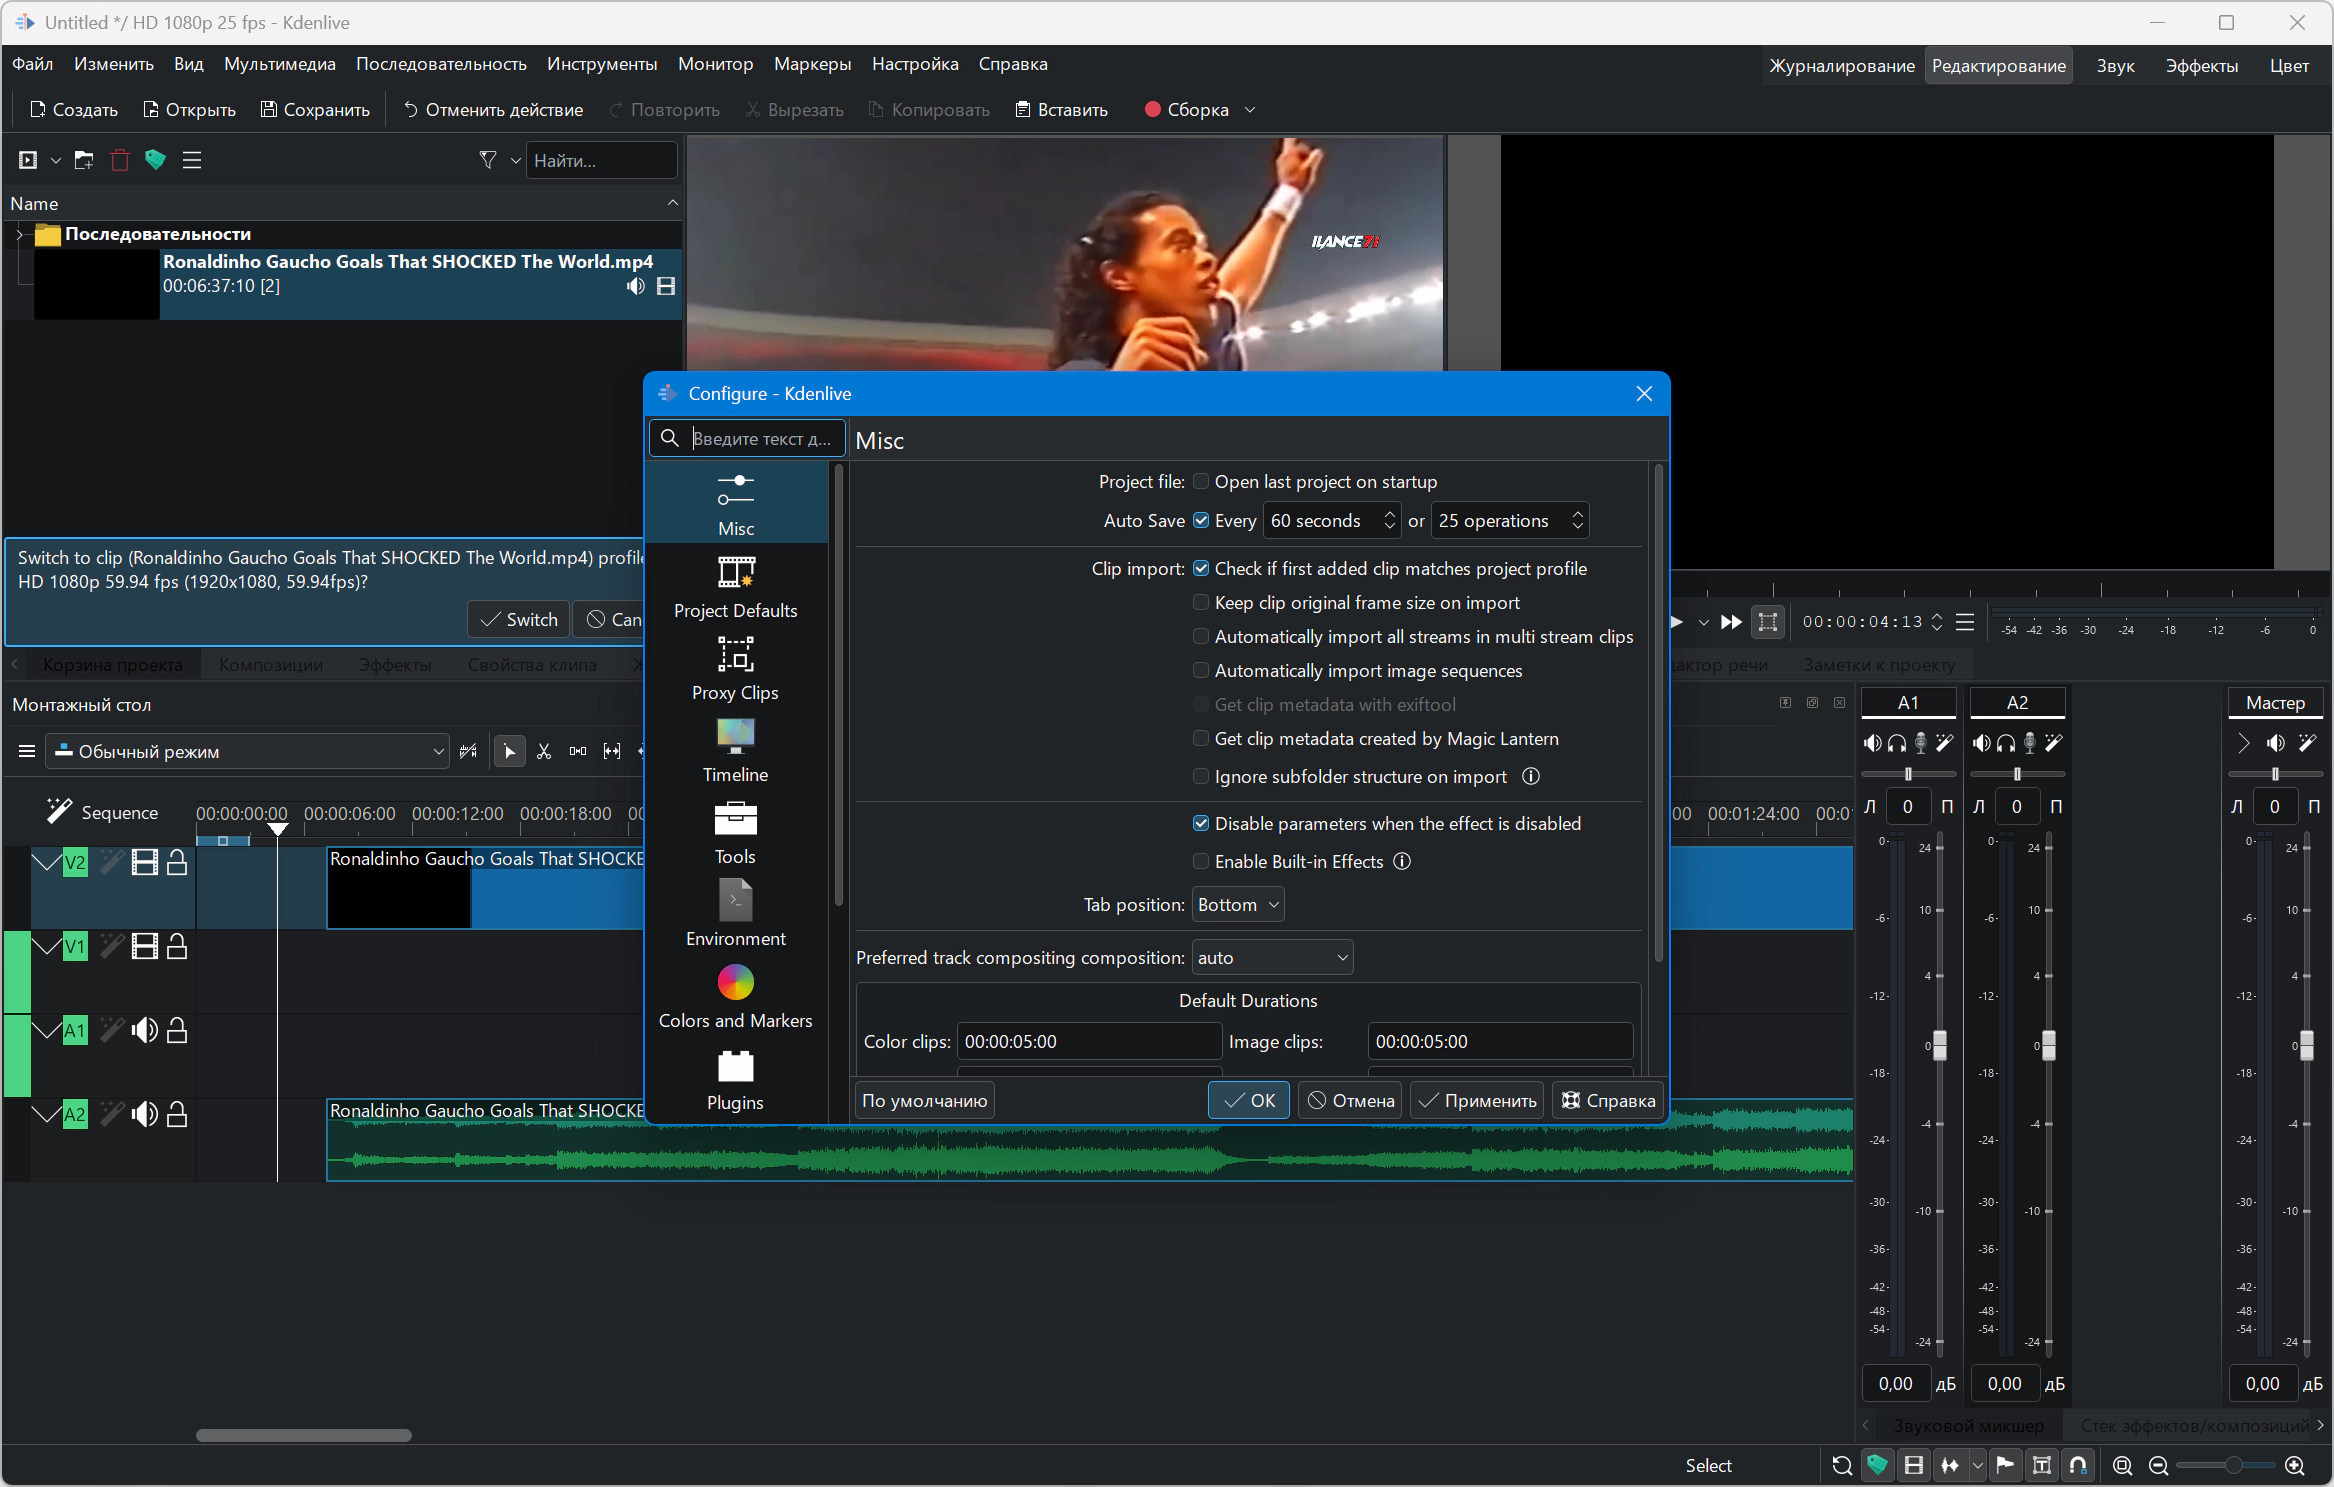
Task: Toggle Disable parameters when effect is disabled
Action: point(1201,824)
